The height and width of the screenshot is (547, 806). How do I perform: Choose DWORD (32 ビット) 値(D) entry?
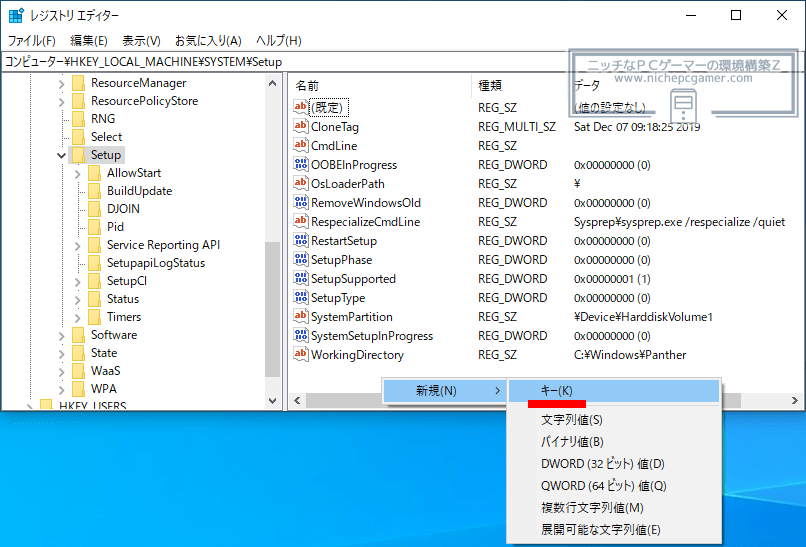[614, 464]
